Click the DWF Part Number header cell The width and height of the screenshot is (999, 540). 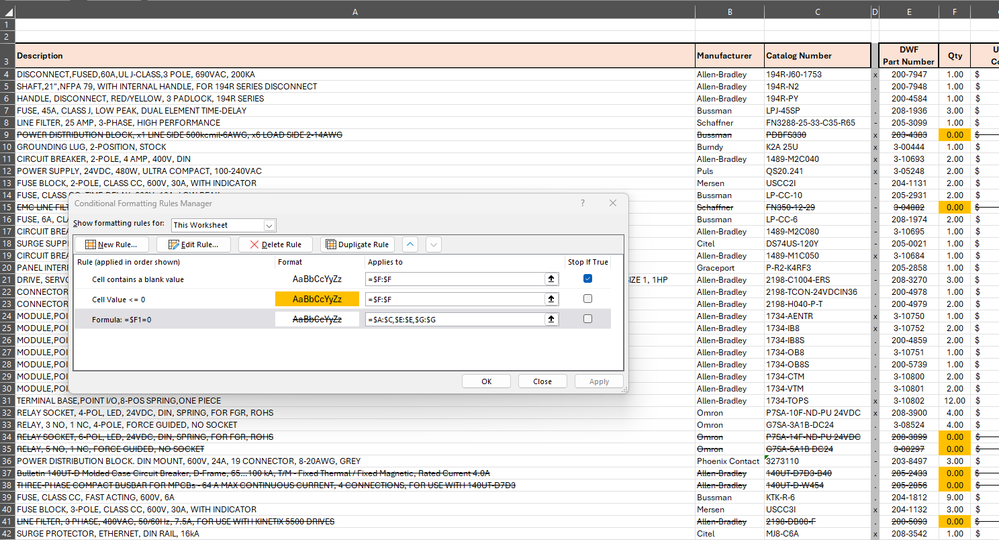pyautogui.click(x=909, y=55)
